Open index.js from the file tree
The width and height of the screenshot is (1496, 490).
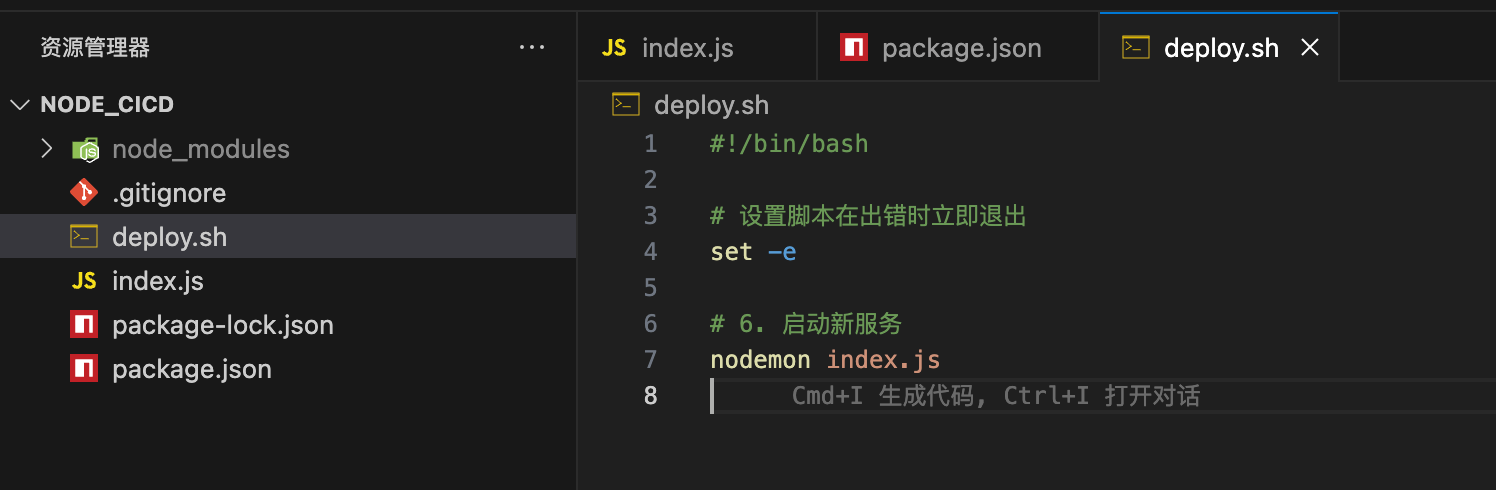coord(158,281)
